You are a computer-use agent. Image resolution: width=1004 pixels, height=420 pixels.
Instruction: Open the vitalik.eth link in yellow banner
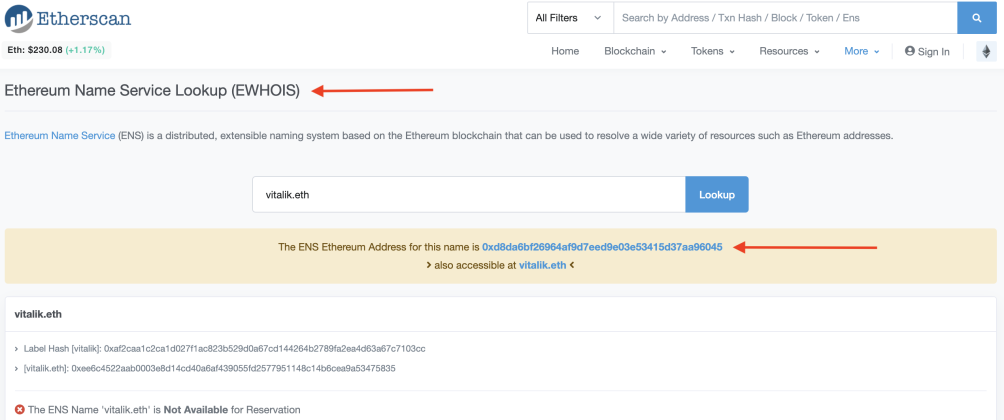coord(542,264)
